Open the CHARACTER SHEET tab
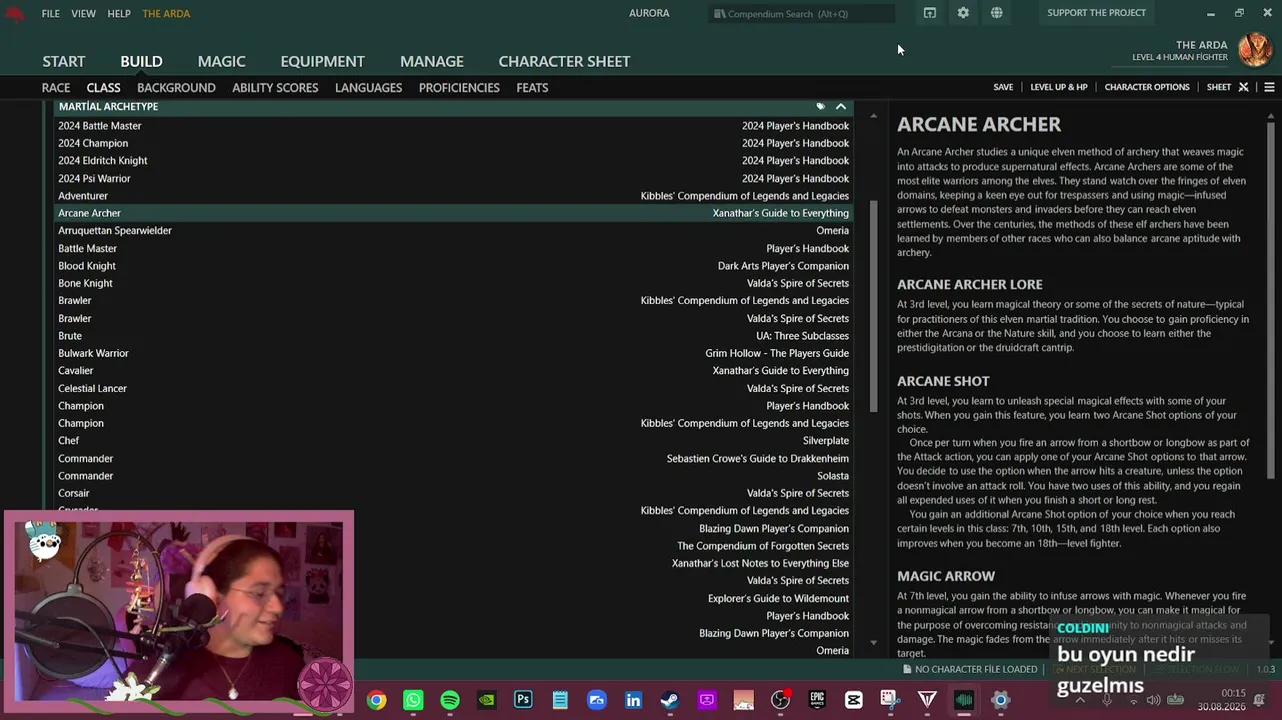Image resolution: width=1282 pixels, height=720 pixels. coord(564,61)
